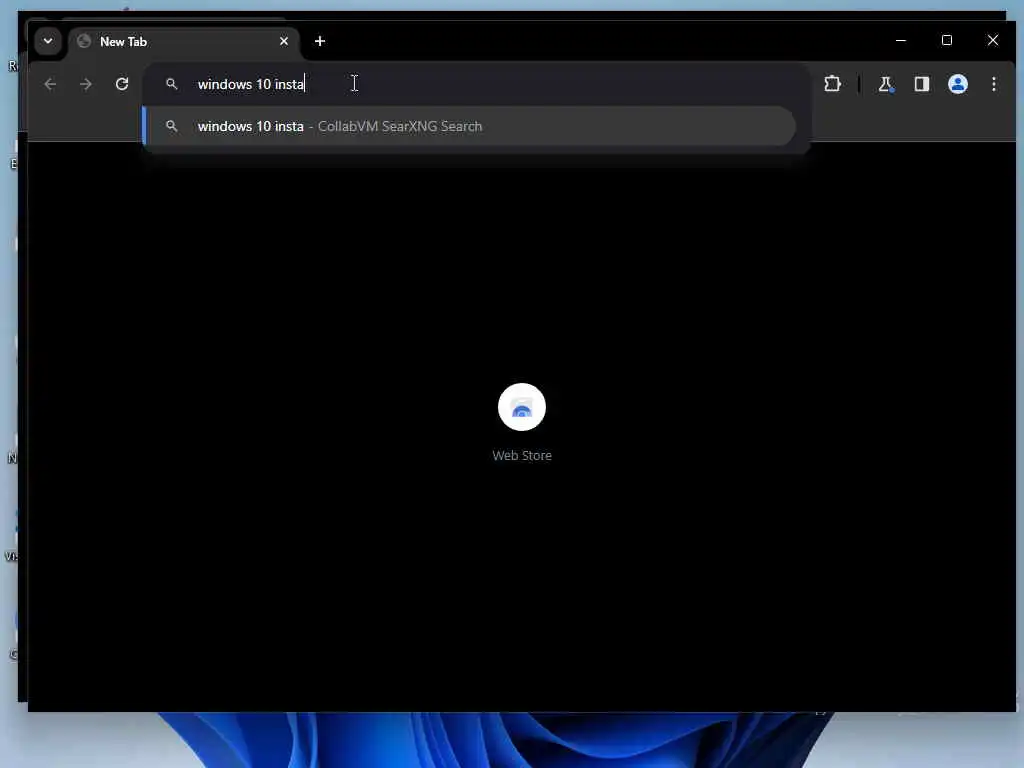Select the New Tab tab
Image resolution: width=1024 pixels, height=768 pixels.
pyautogui.click(x=184, y=42)
